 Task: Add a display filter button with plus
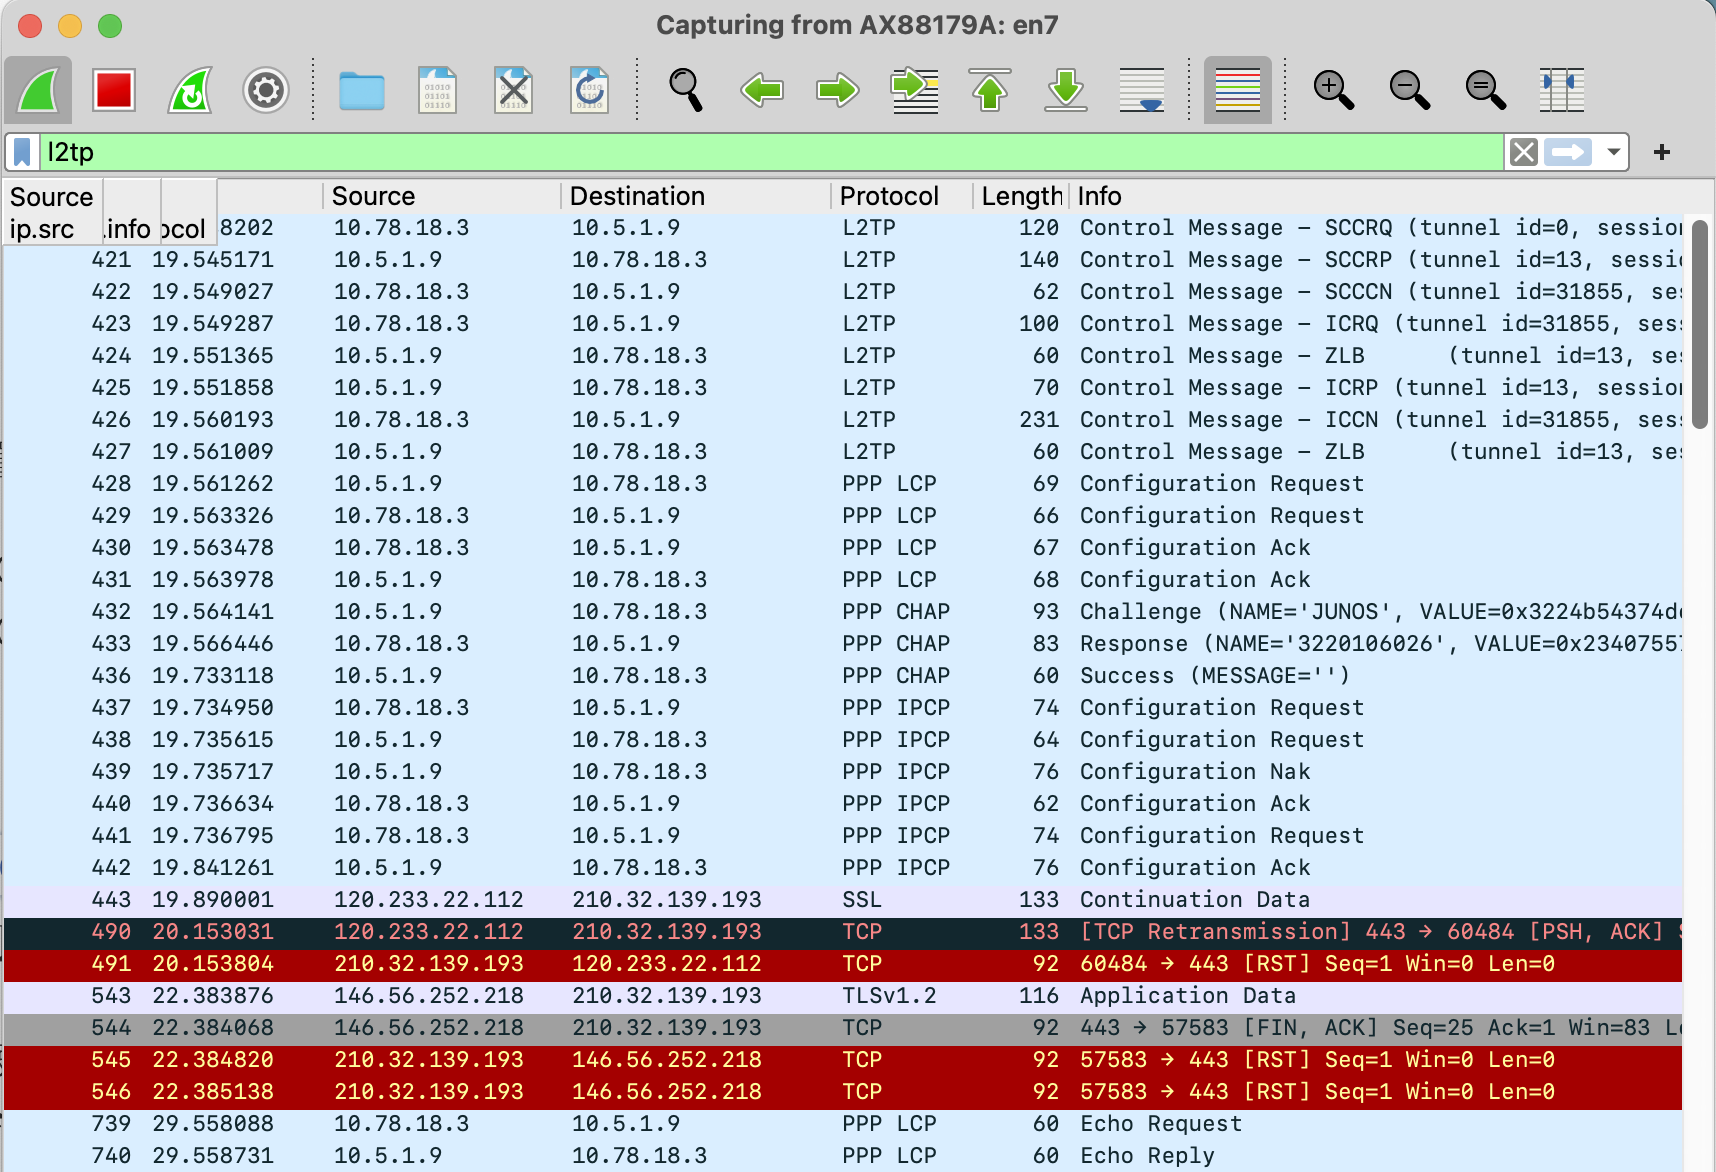(x=1662, y=152)
